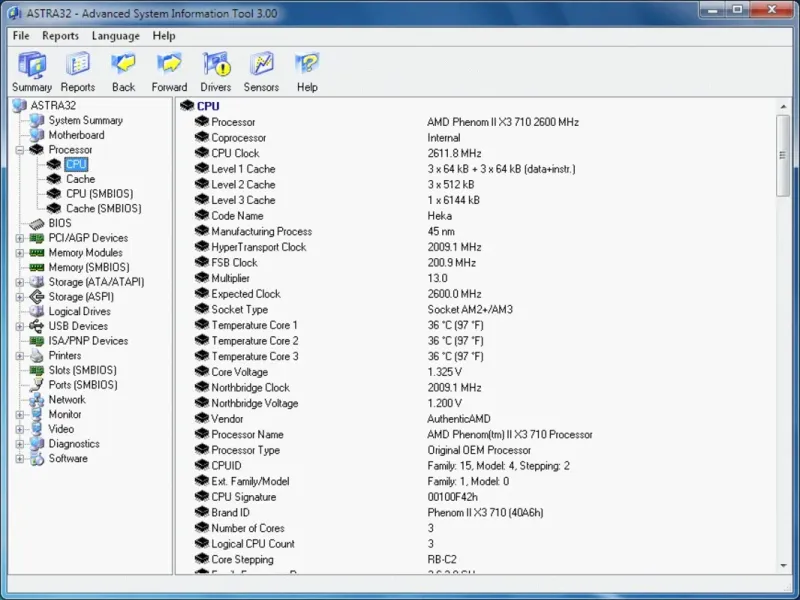
Task: Expand the Diagnostics tree node
Action: [x=20, y=444]
